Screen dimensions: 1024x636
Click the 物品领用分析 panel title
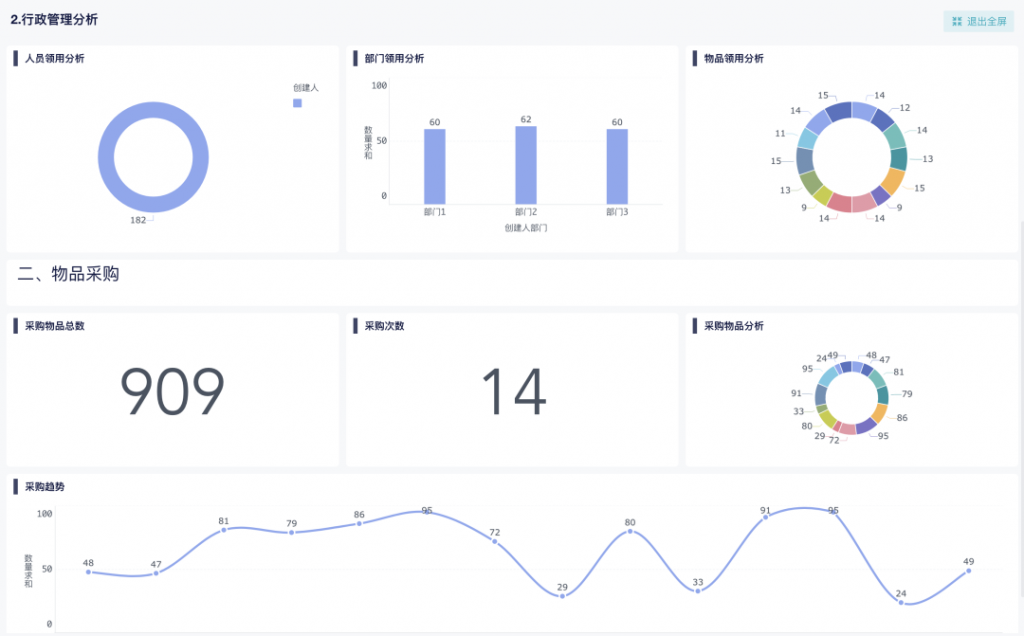[733, 59]
